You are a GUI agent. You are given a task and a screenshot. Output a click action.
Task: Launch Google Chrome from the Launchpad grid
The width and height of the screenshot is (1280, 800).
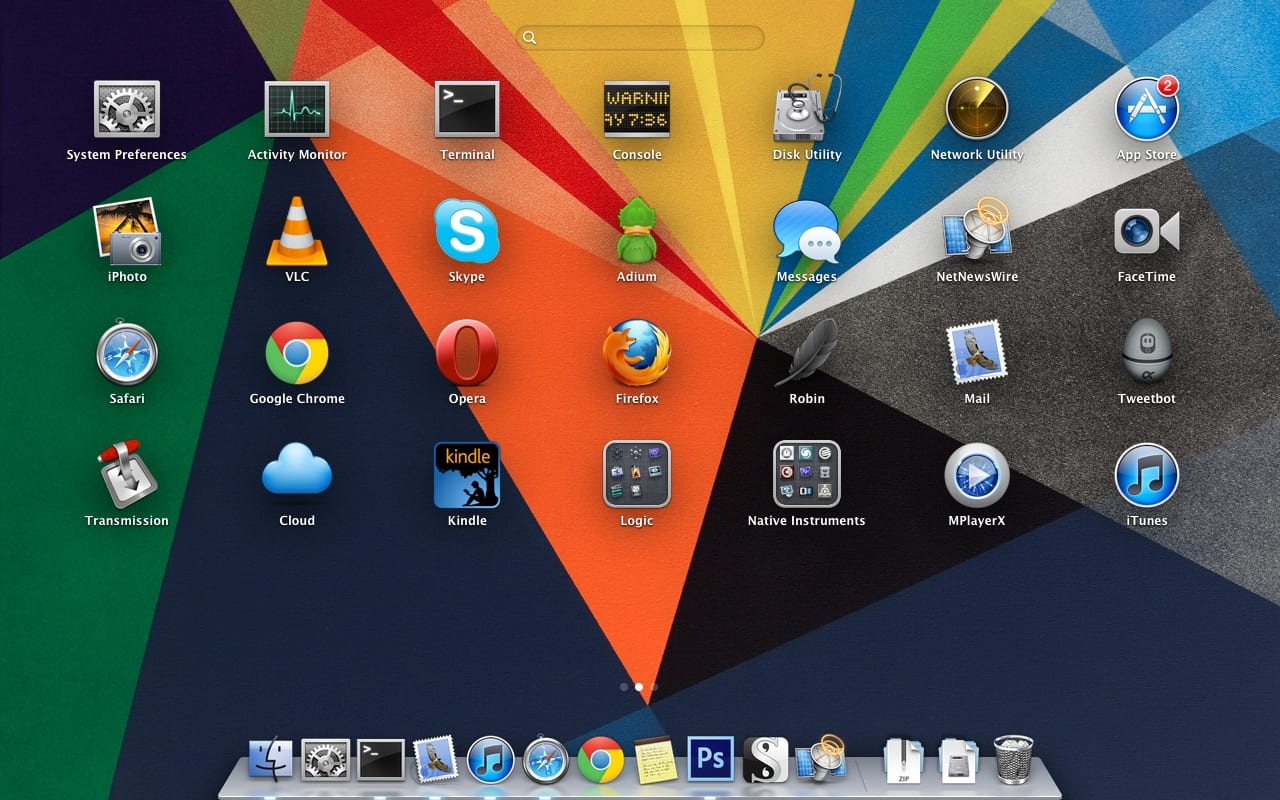[297, 353]
